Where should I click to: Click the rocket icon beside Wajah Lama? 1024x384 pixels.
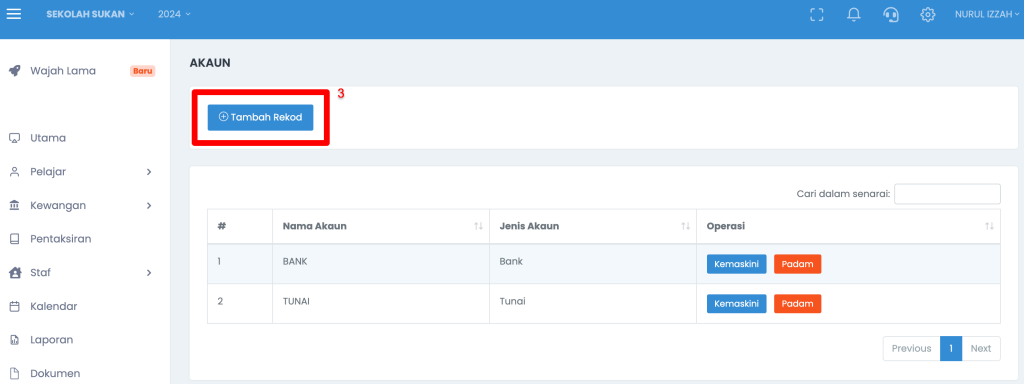pyautogui.click(x=14, y=71)
